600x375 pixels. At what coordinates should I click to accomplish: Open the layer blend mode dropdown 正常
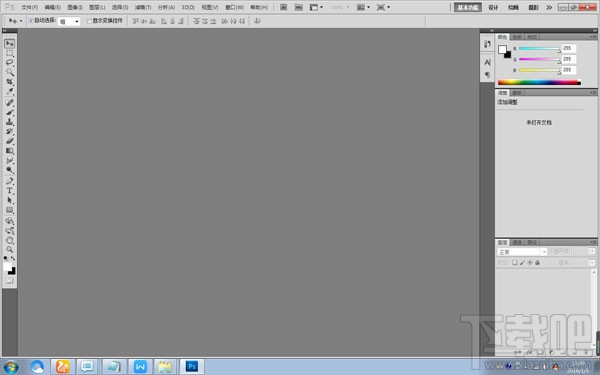coord(522,252)
